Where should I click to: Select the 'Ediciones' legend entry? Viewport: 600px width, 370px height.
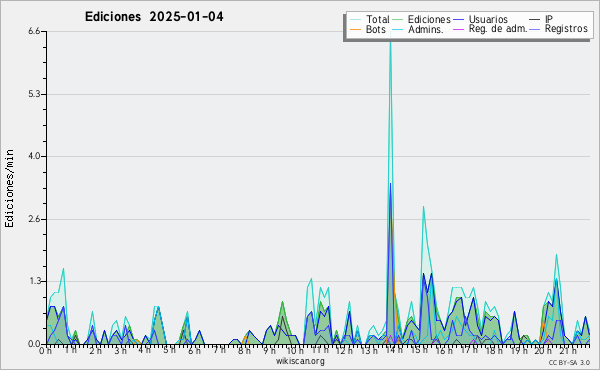click(422, 19)
